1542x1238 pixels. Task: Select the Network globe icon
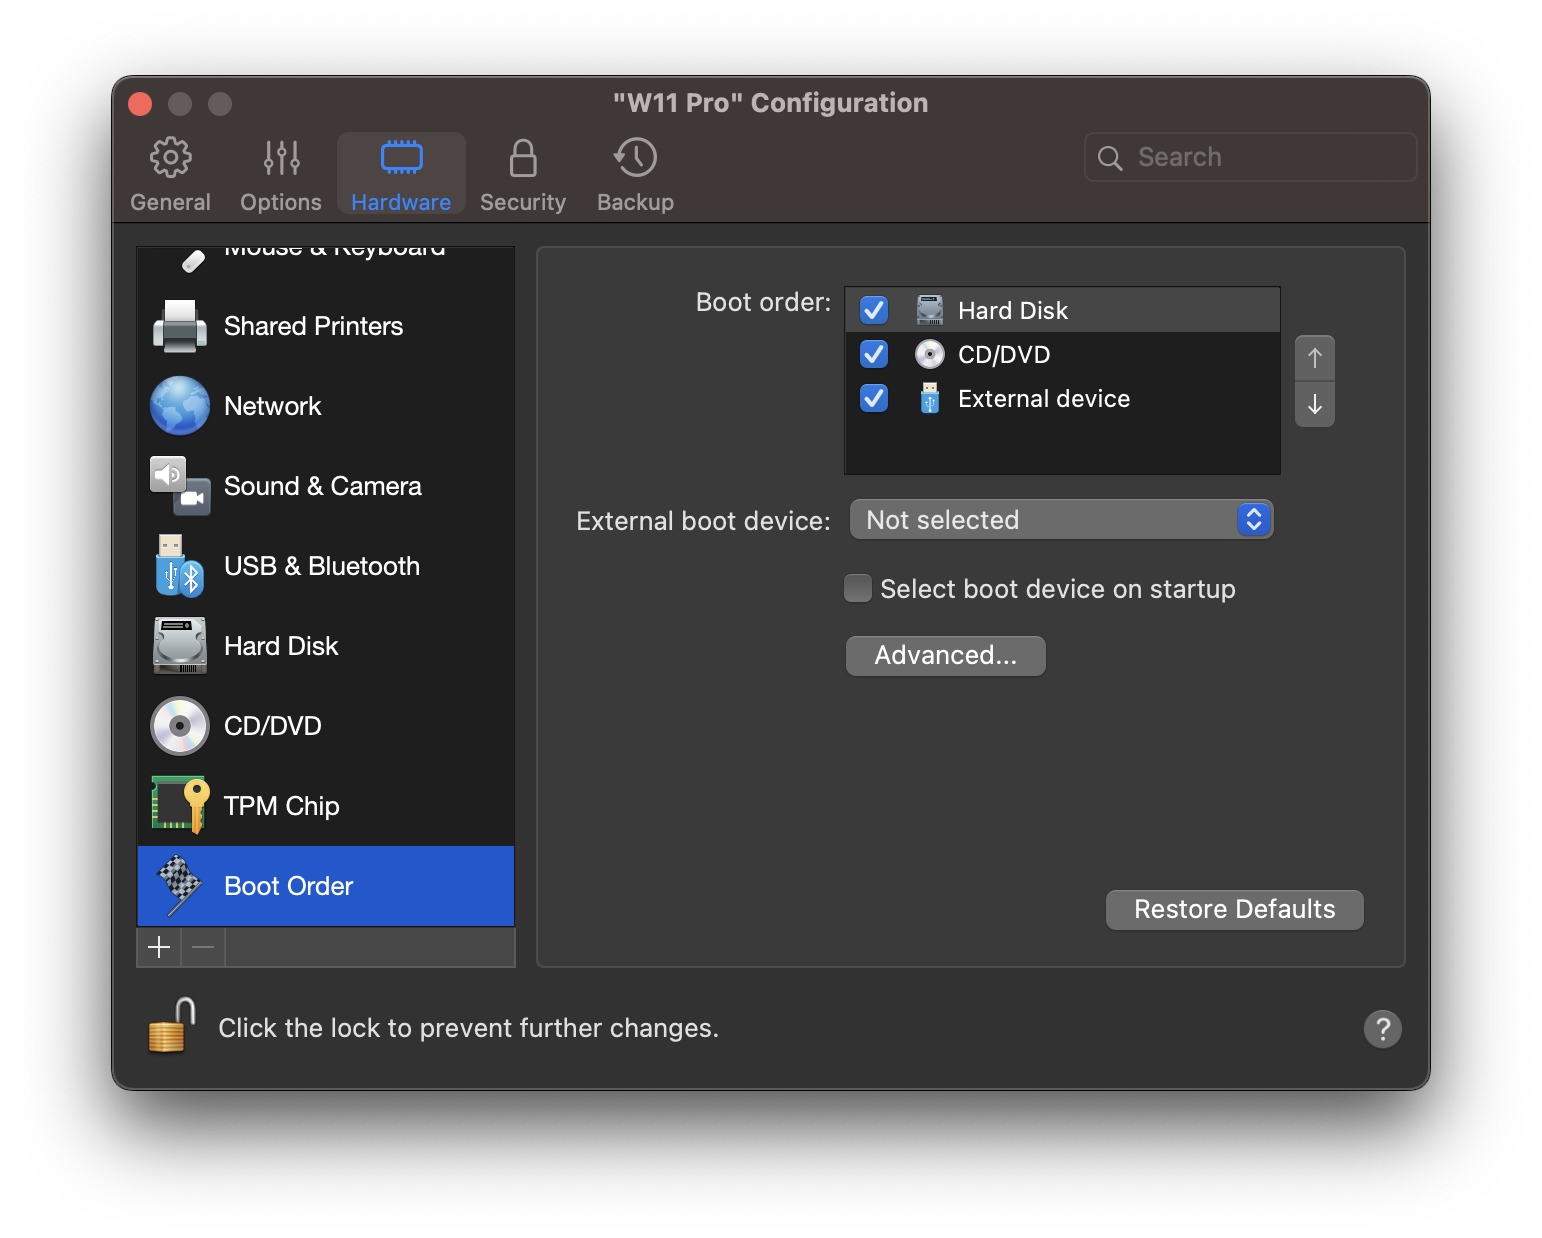point(180,406)
